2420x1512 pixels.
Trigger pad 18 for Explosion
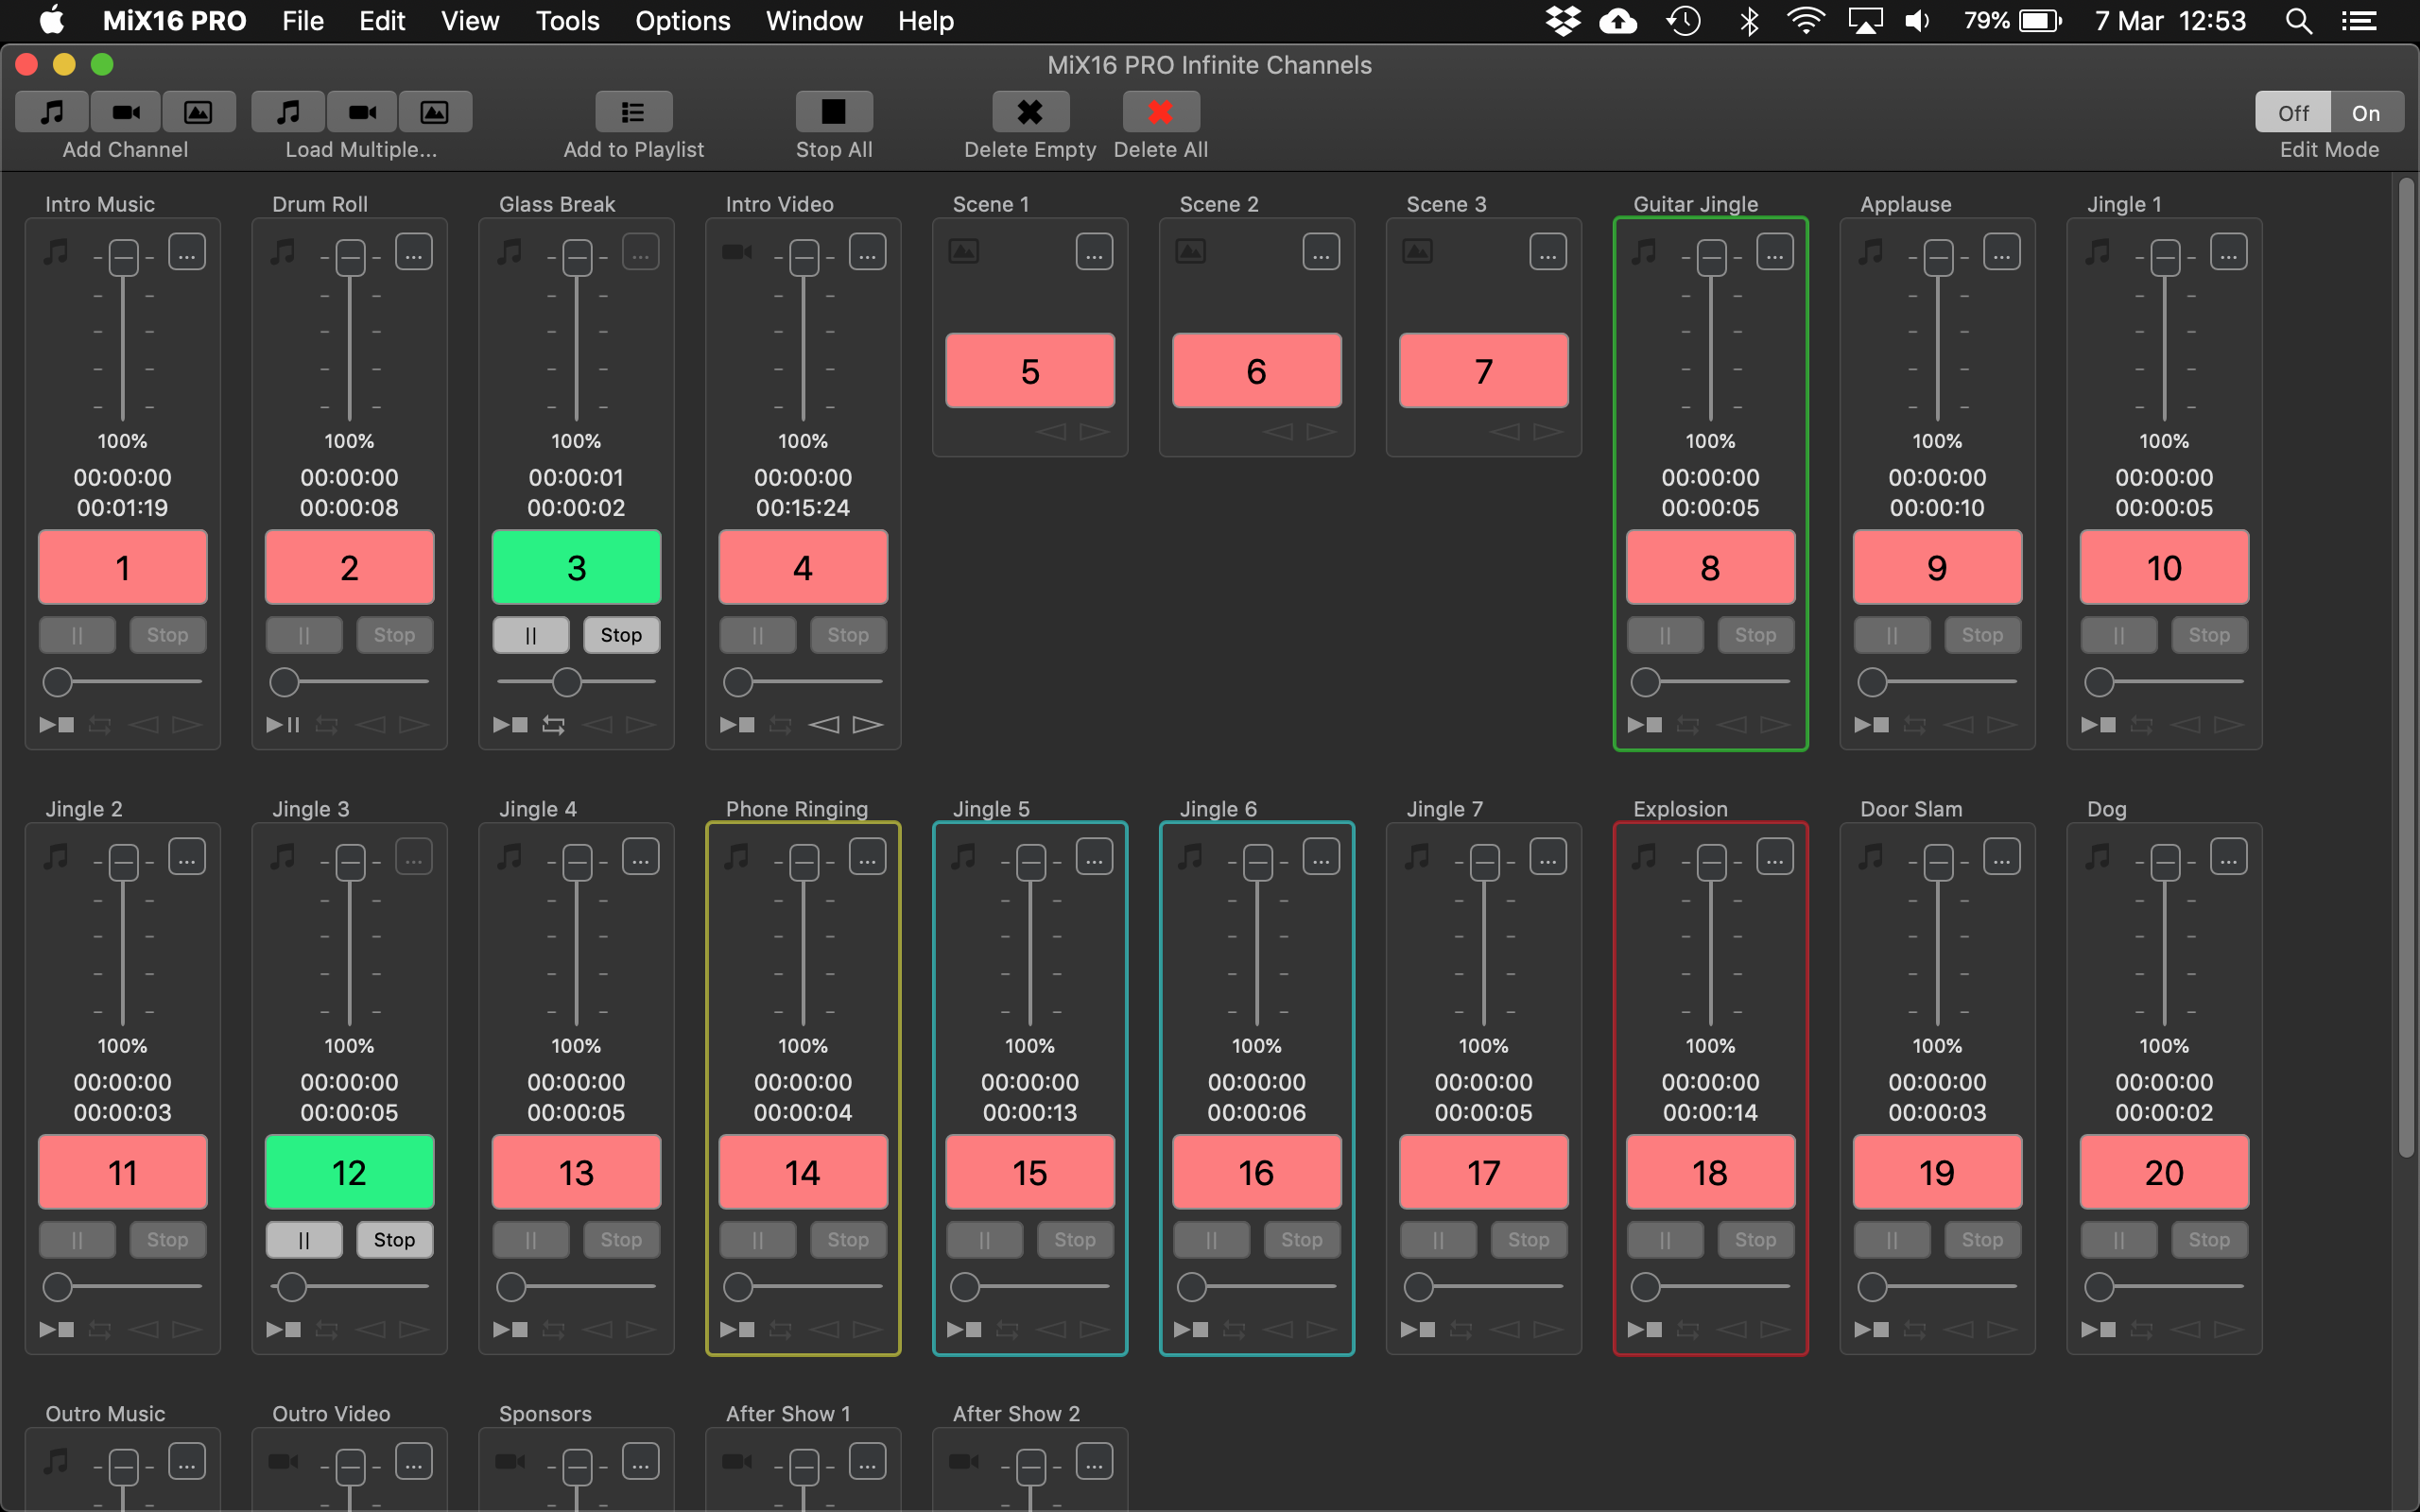[1710, 1172]
